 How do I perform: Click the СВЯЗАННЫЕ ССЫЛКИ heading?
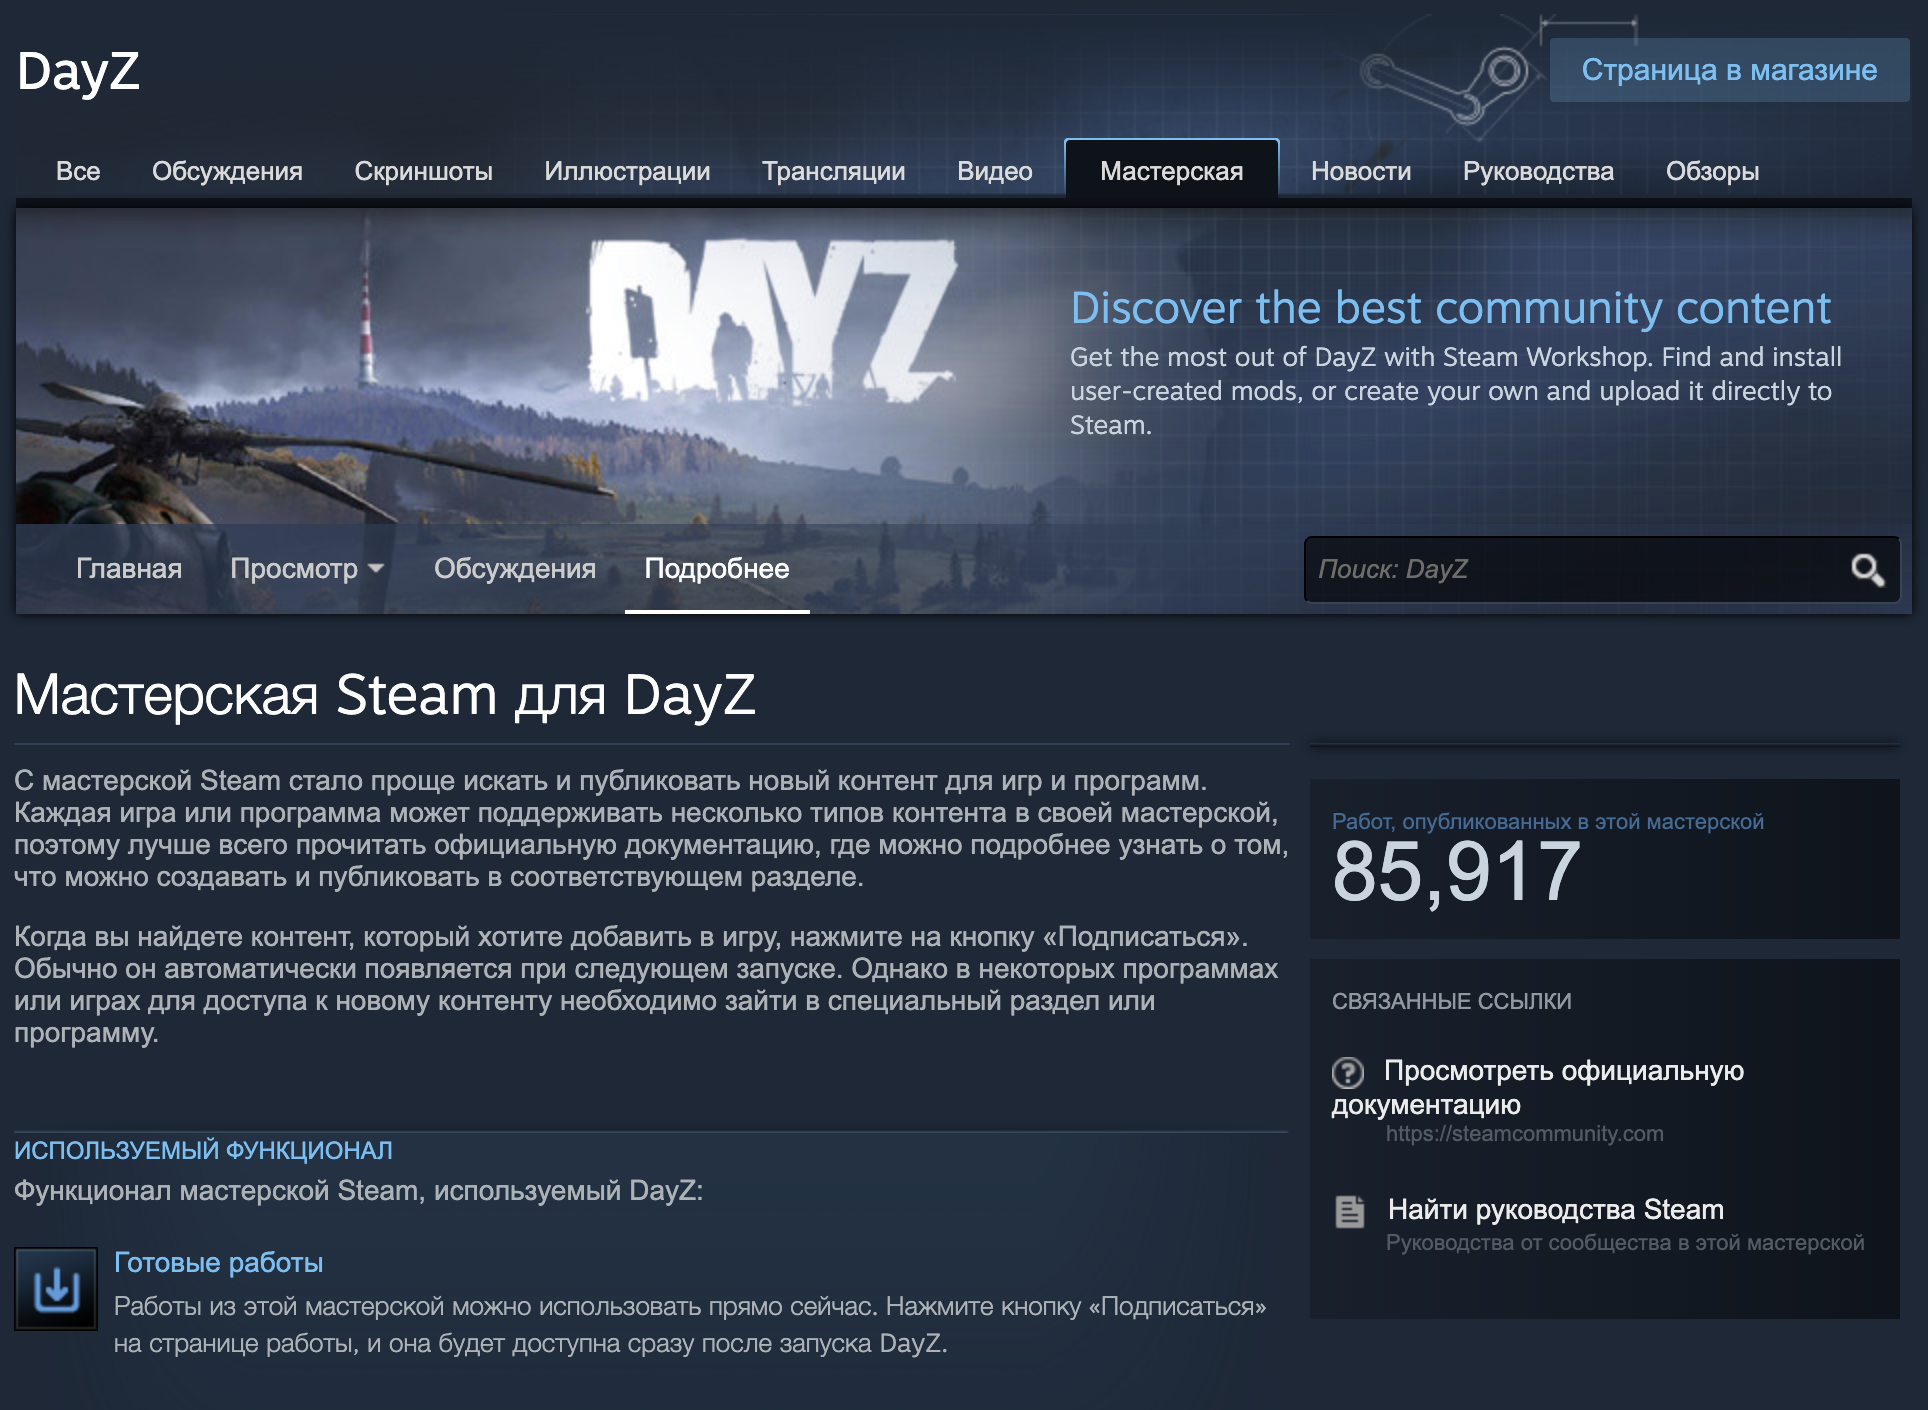1451,1001
